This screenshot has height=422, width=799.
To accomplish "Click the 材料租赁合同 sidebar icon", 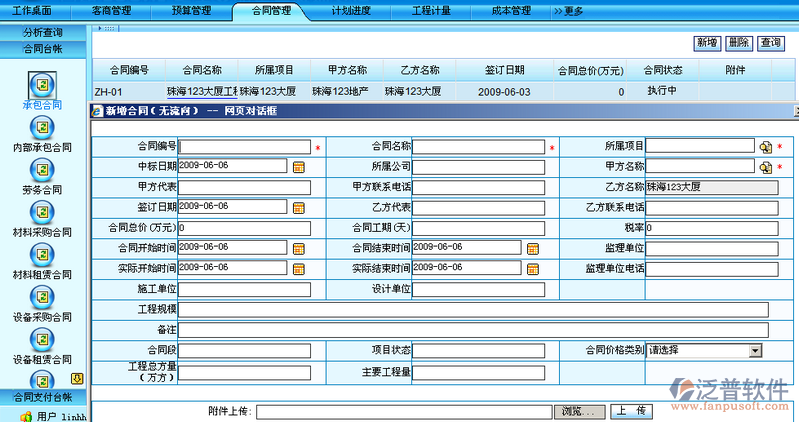I will (42, 255).
